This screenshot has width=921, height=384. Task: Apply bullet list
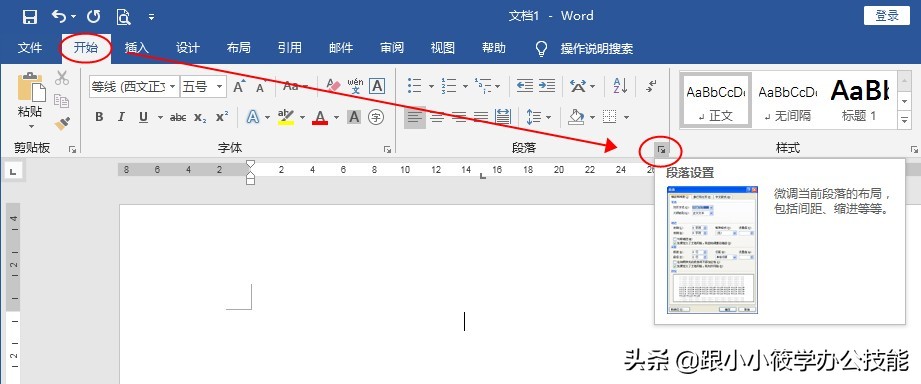tap(415, 86)
